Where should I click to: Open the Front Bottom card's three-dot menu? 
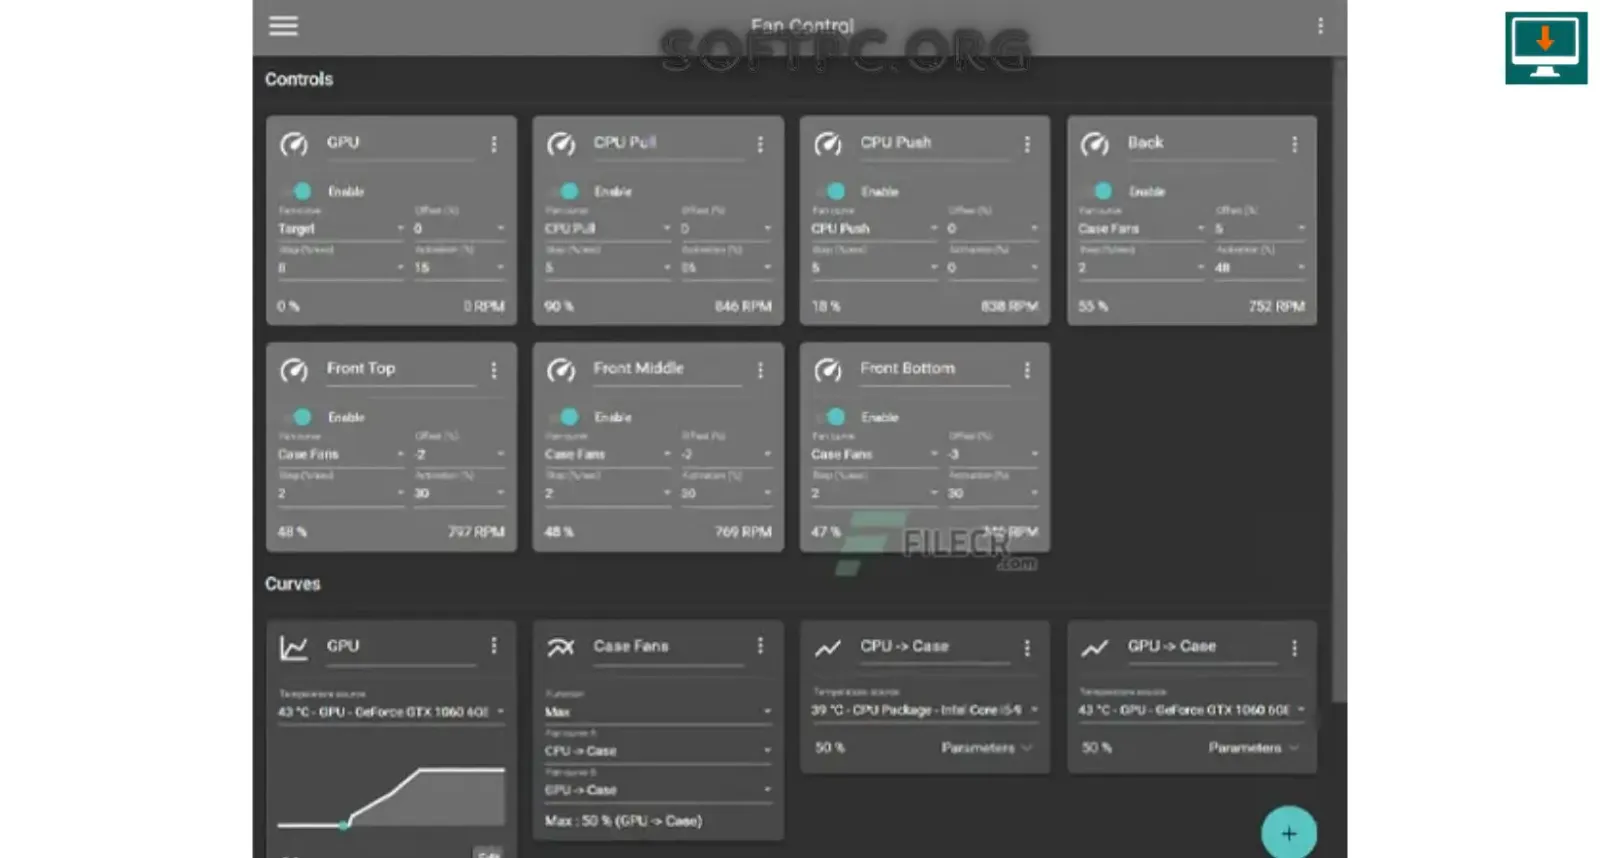click(x=1027, y=370)
